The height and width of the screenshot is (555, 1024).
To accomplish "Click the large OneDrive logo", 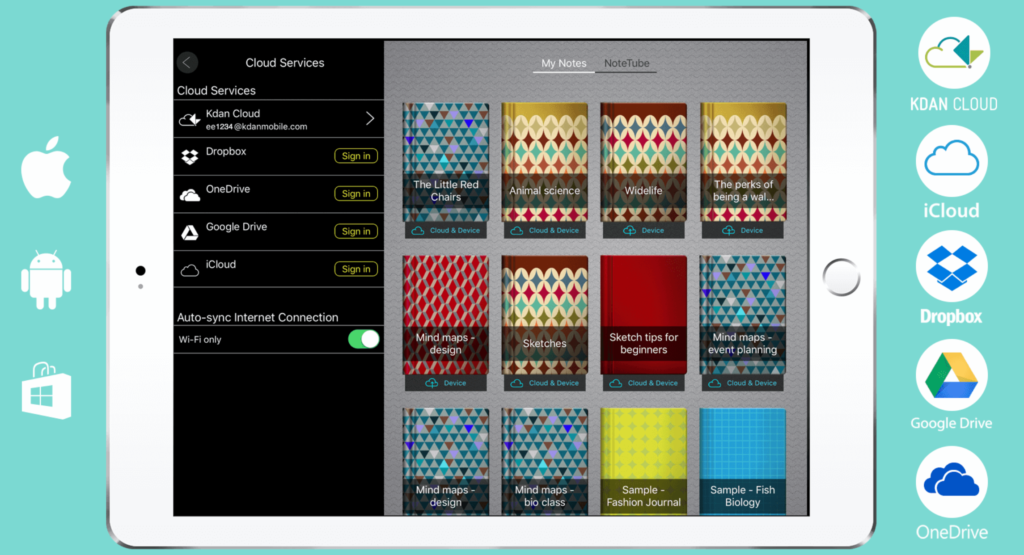I will point(952,482).
